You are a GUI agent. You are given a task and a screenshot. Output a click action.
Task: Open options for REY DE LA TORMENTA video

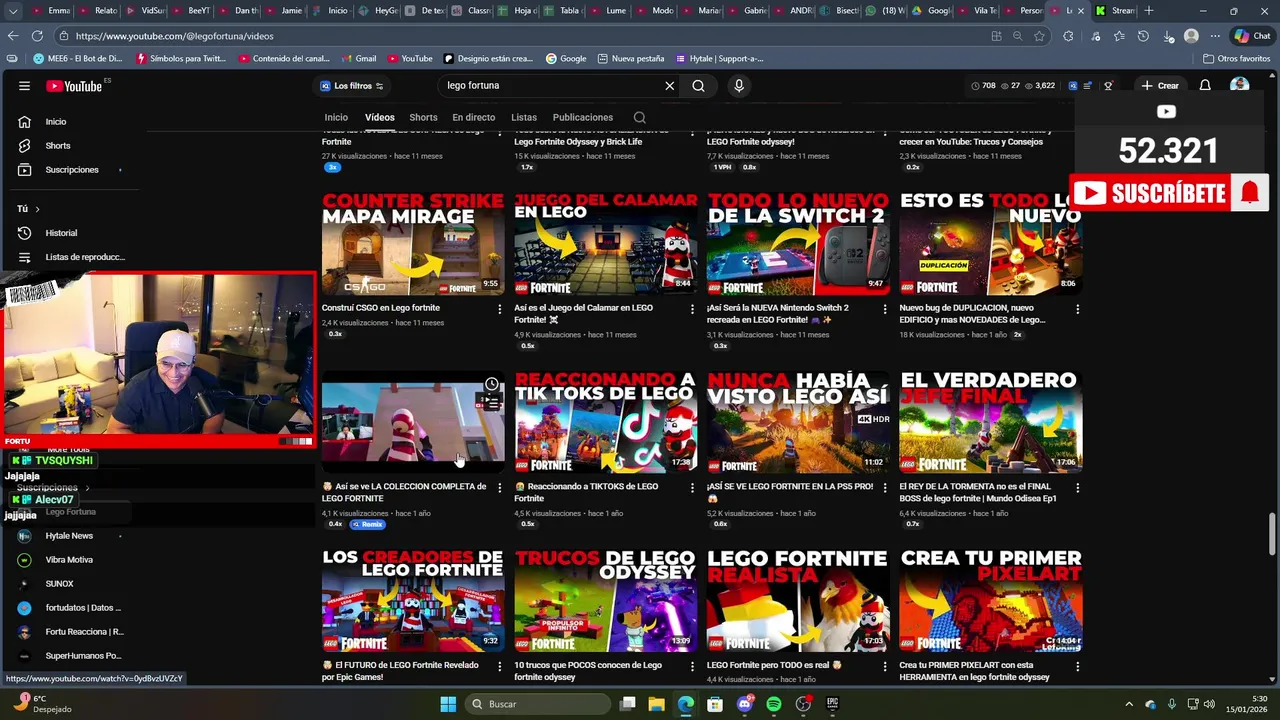click(x=1077, y=488)
